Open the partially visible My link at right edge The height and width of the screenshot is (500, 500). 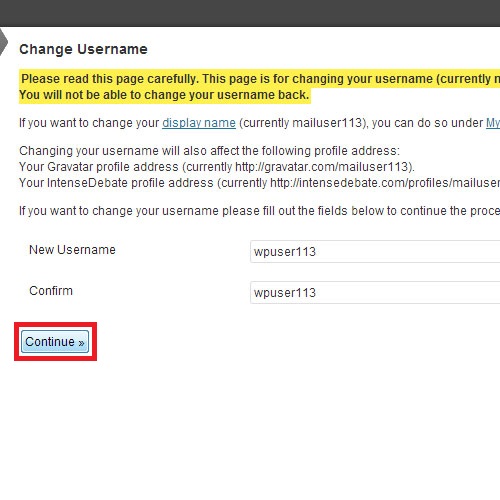493,123
